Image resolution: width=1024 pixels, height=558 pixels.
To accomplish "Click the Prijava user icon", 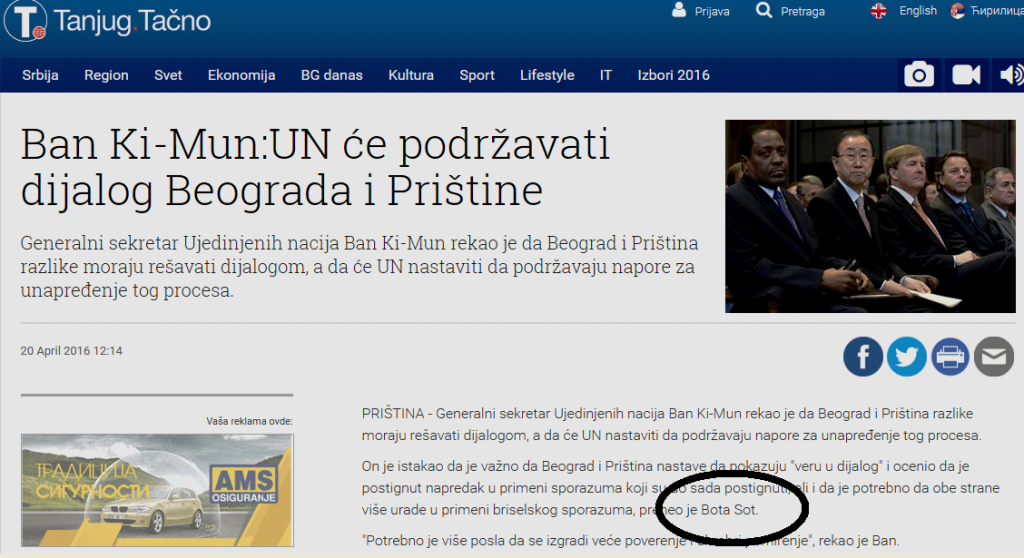I will point(680,11).
